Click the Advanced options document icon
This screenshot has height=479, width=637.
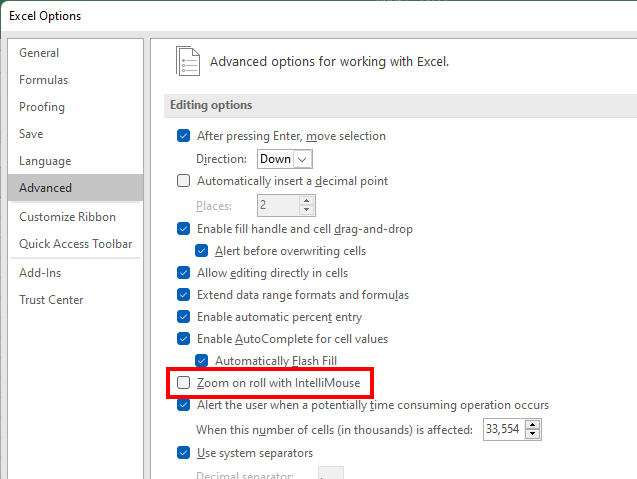coord(188,61)
